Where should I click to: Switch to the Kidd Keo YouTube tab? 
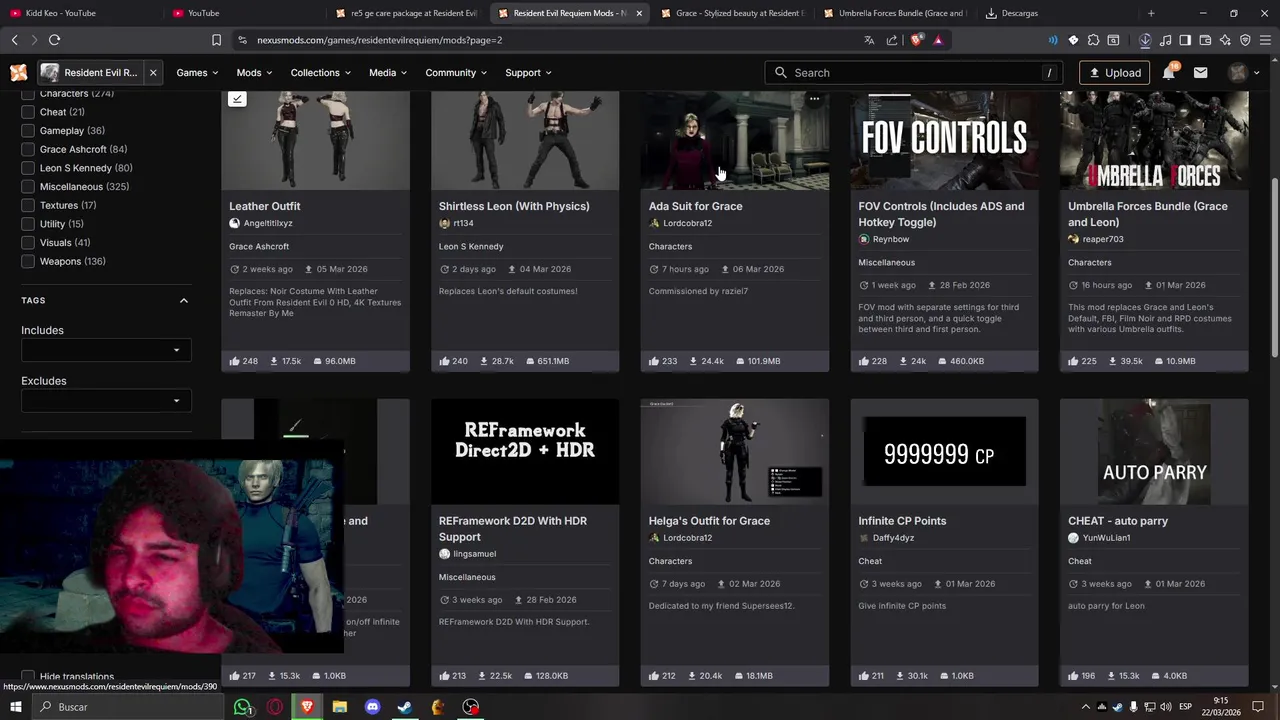[x=80, y=13]
